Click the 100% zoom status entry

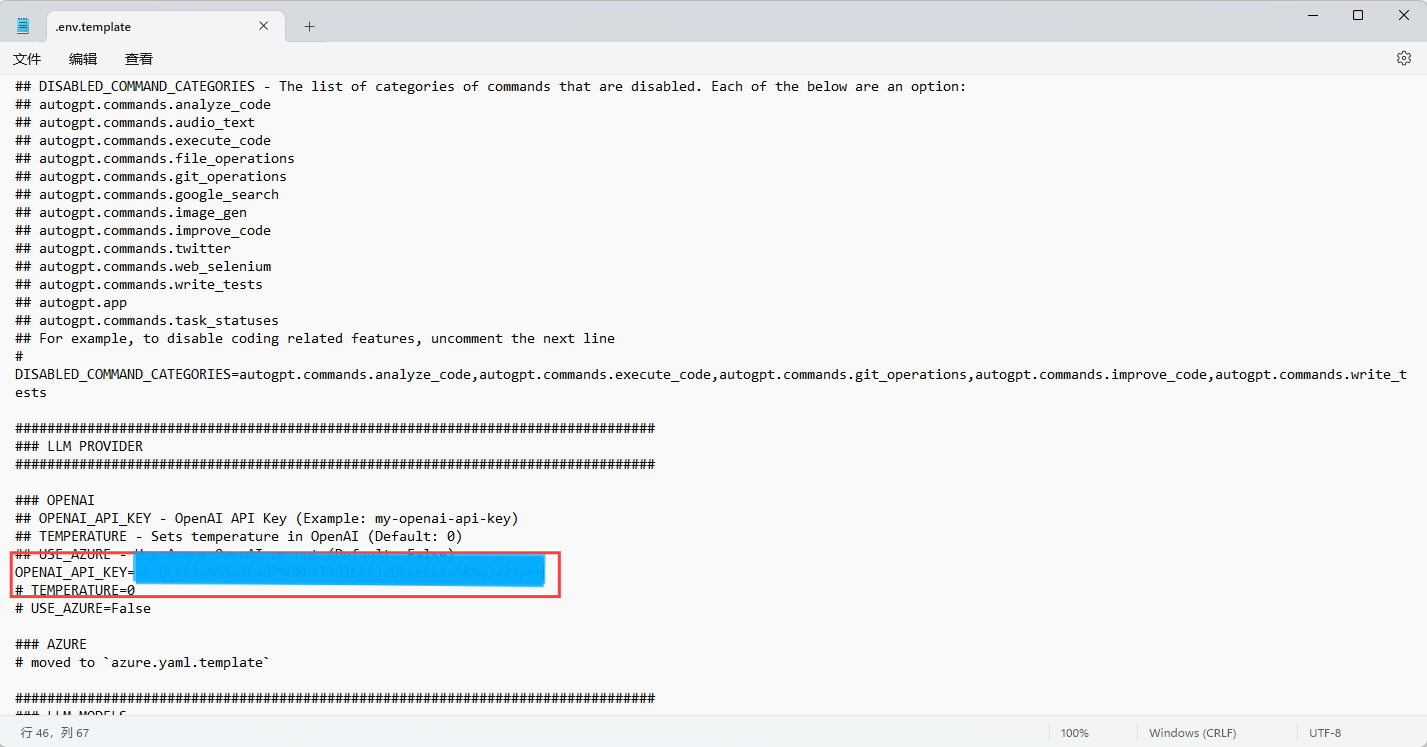(x=1075, y=733)
